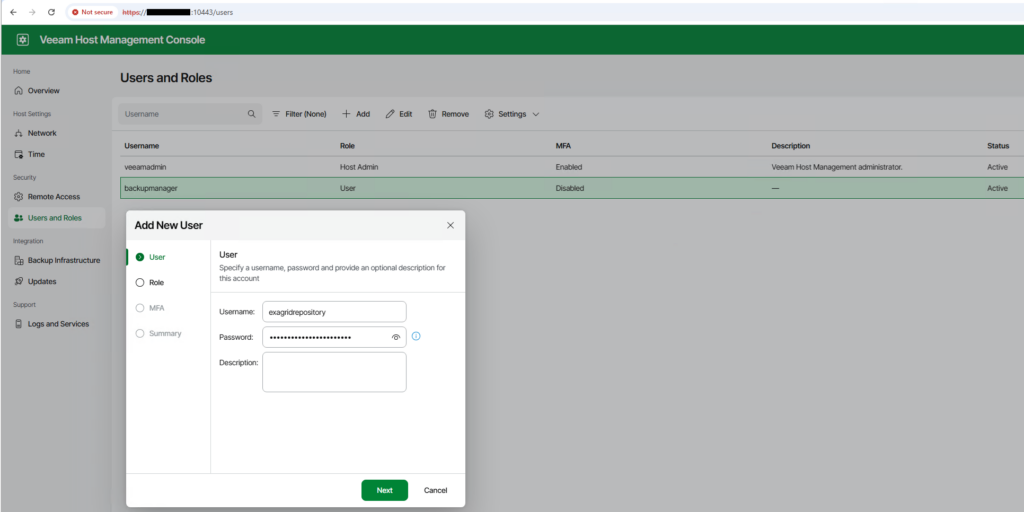1024x512 pixels.
Task: Select the User step in wizard
Action: 156,257
